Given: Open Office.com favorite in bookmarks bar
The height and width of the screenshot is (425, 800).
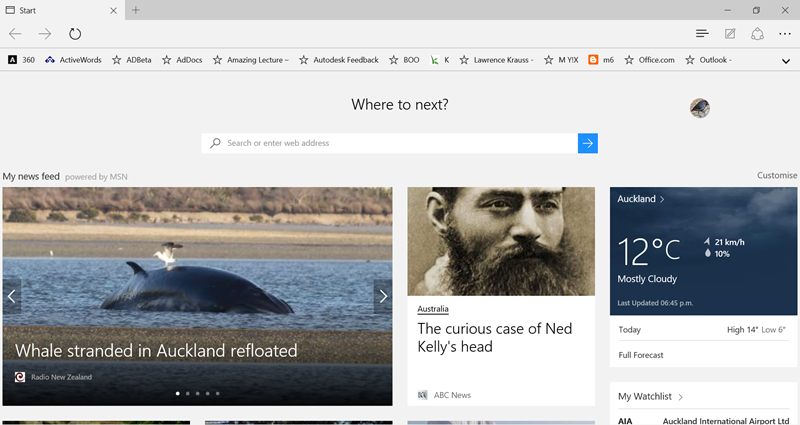Looking at the screenshot, I should pos(647,60).
